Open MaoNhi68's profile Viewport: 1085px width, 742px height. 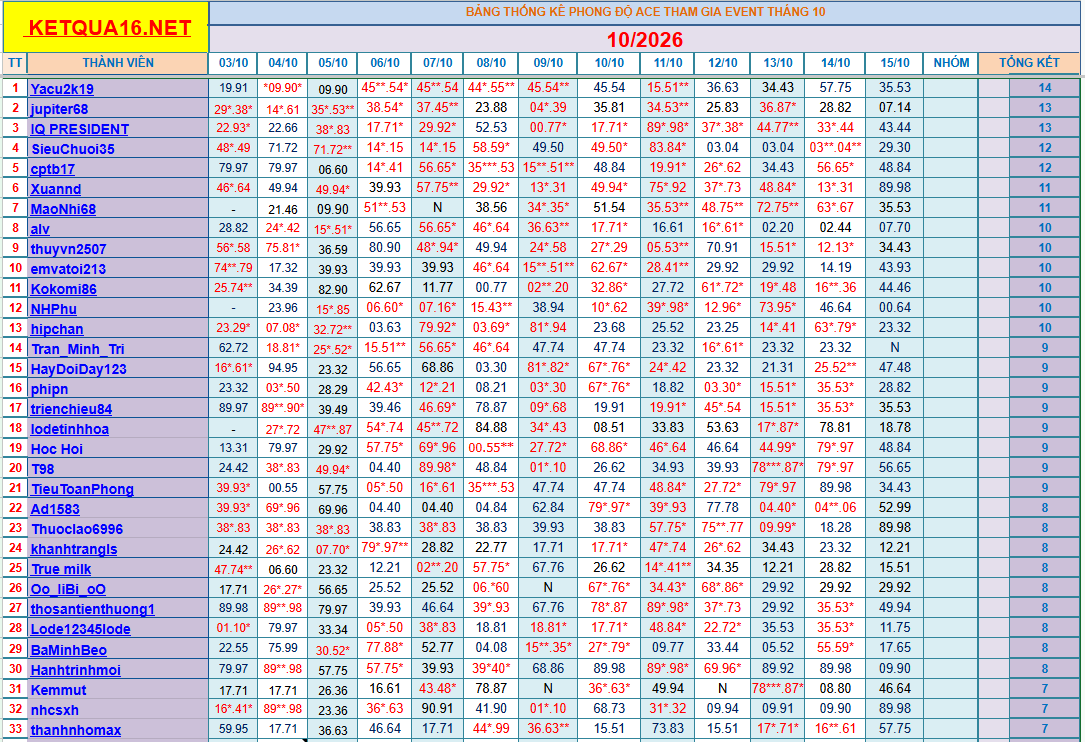(63, 209)
